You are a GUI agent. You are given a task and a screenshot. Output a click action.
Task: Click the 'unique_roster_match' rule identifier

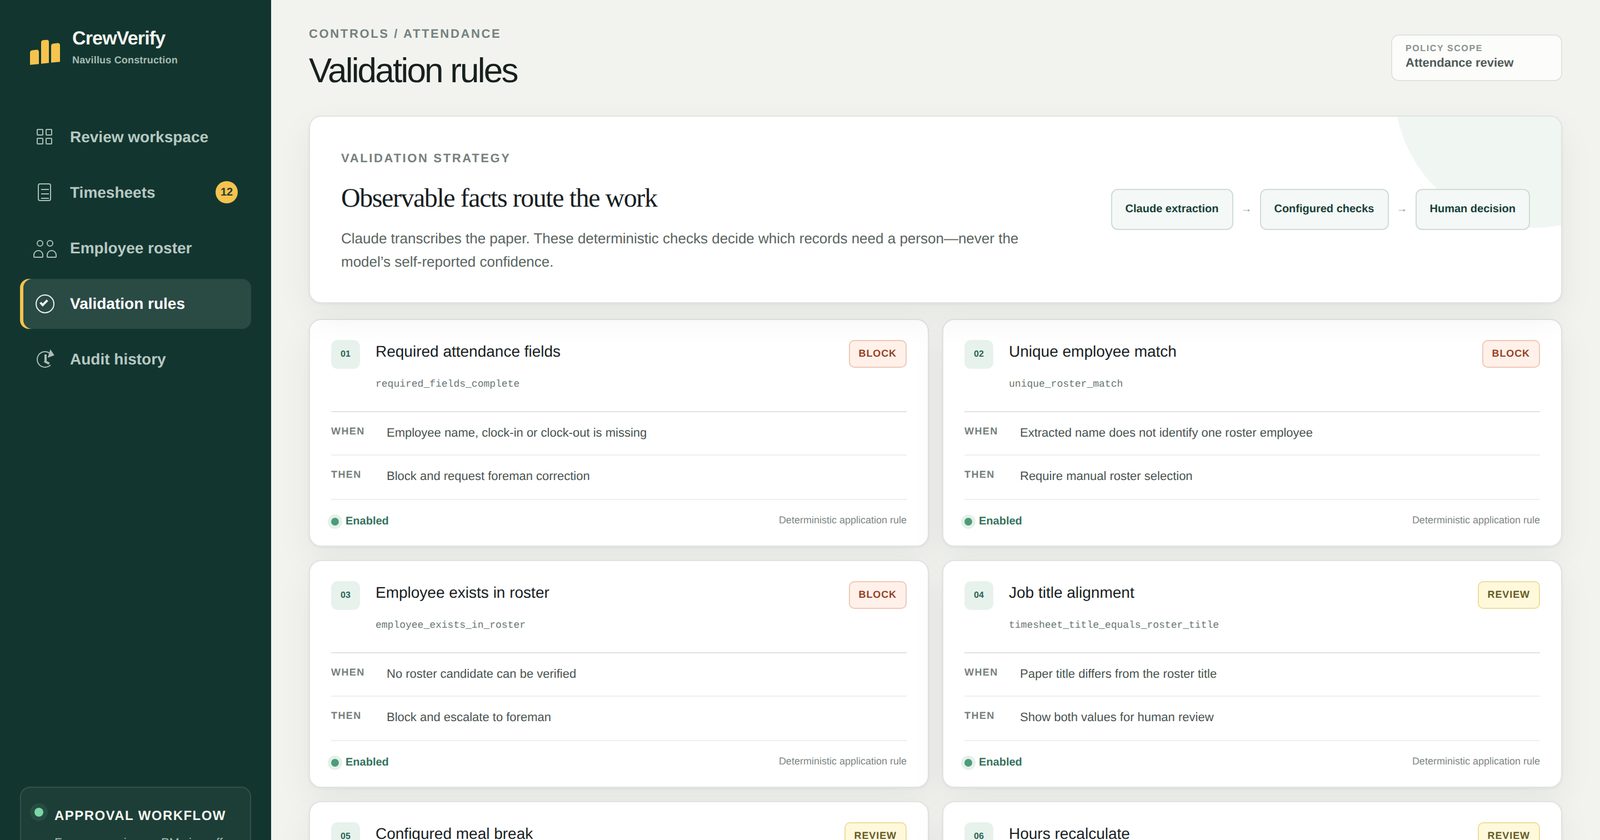click(1066, 384)
